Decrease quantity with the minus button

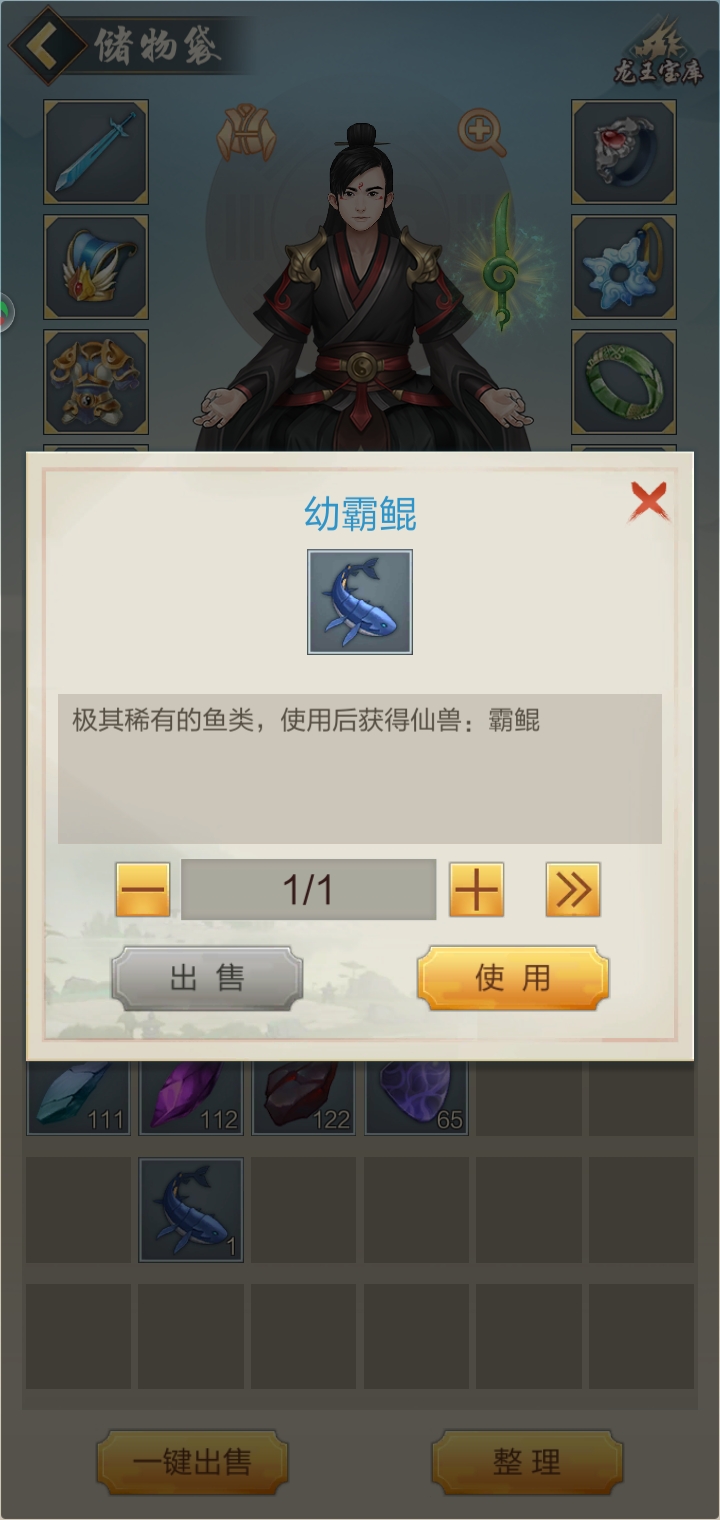click(x=143, y=889)
